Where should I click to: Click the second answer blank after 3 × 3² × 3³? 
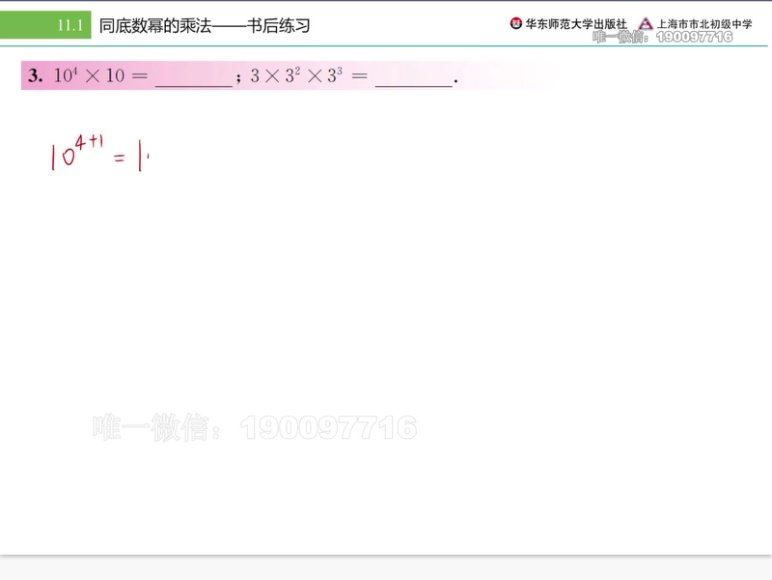tap(413, 78)
